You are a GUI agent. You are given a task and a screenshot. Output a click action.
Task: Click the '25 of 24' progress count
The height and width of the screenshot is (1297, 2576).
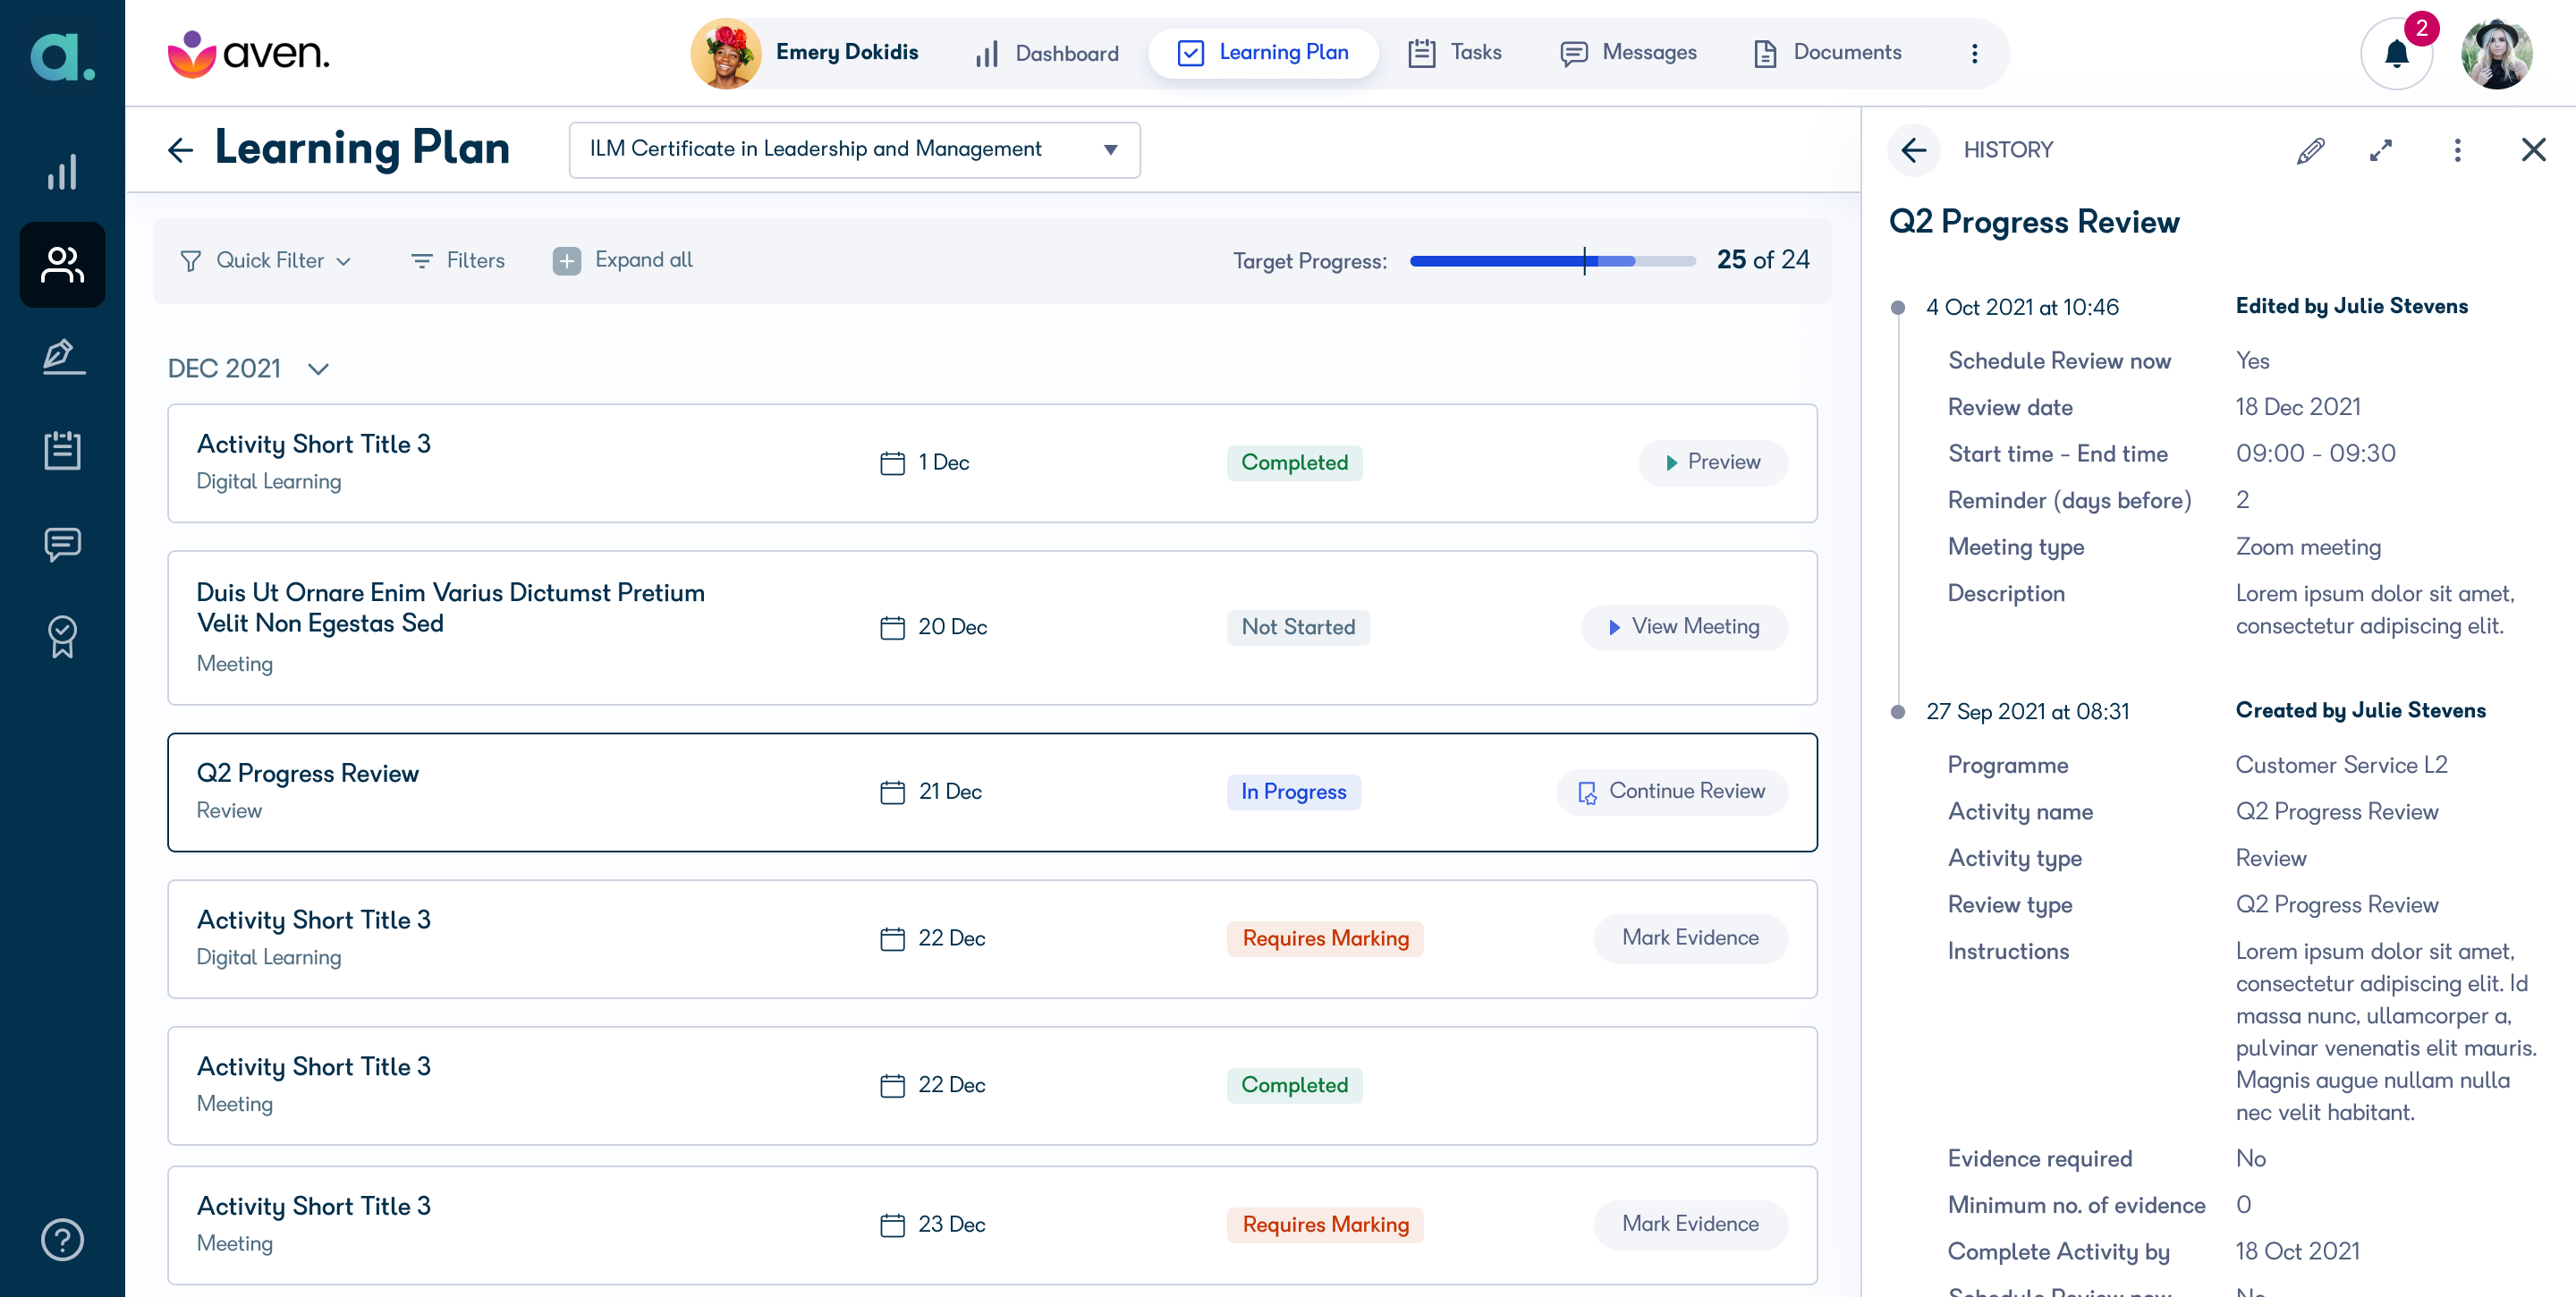click(1763, 260)
